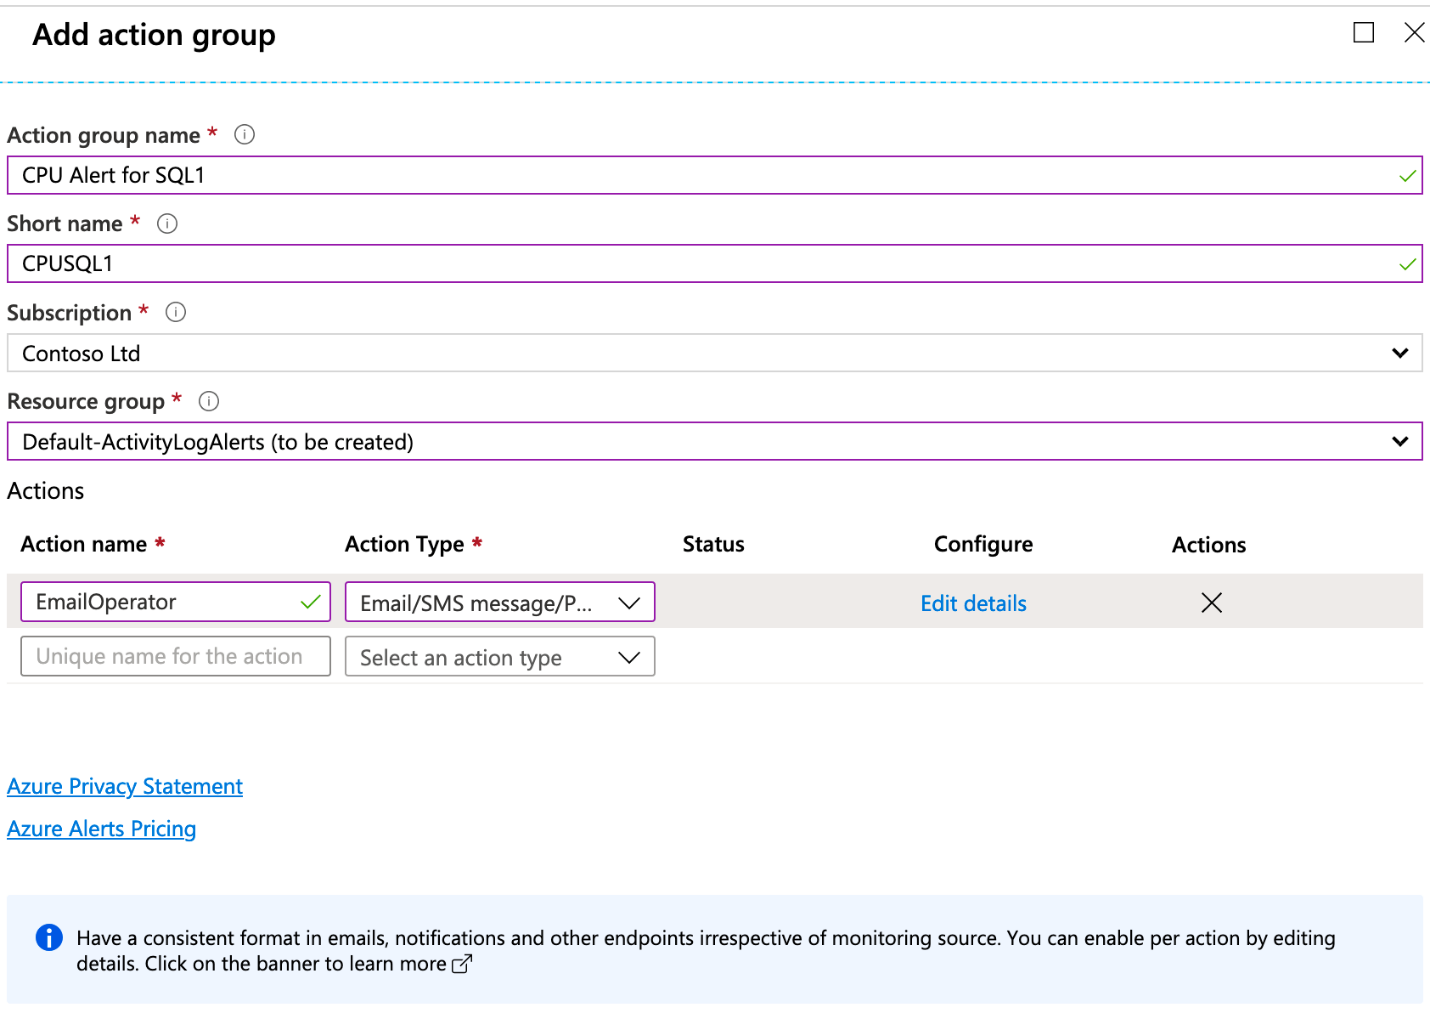Image resolution: width=1430 pixels, height=1013 pixels.
Task: Click the Add action group title
Action: pos(154,35)
